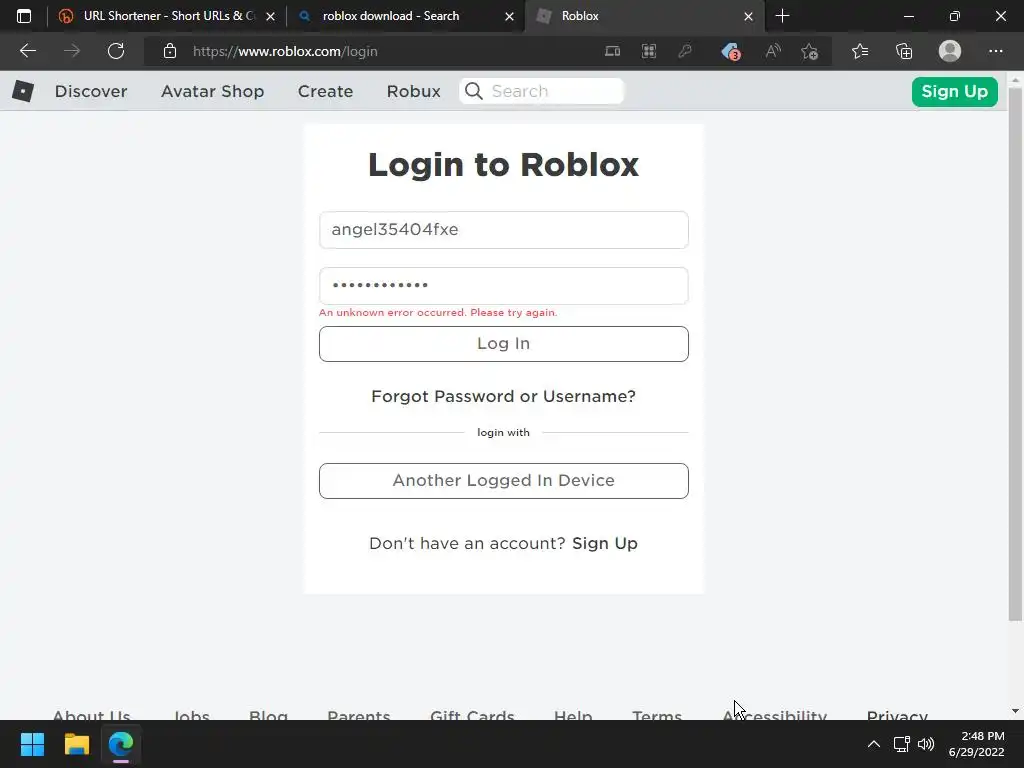1024x768 pixels.
Task: Follow Sign Up link below account prompt
Action: point(605,543)
